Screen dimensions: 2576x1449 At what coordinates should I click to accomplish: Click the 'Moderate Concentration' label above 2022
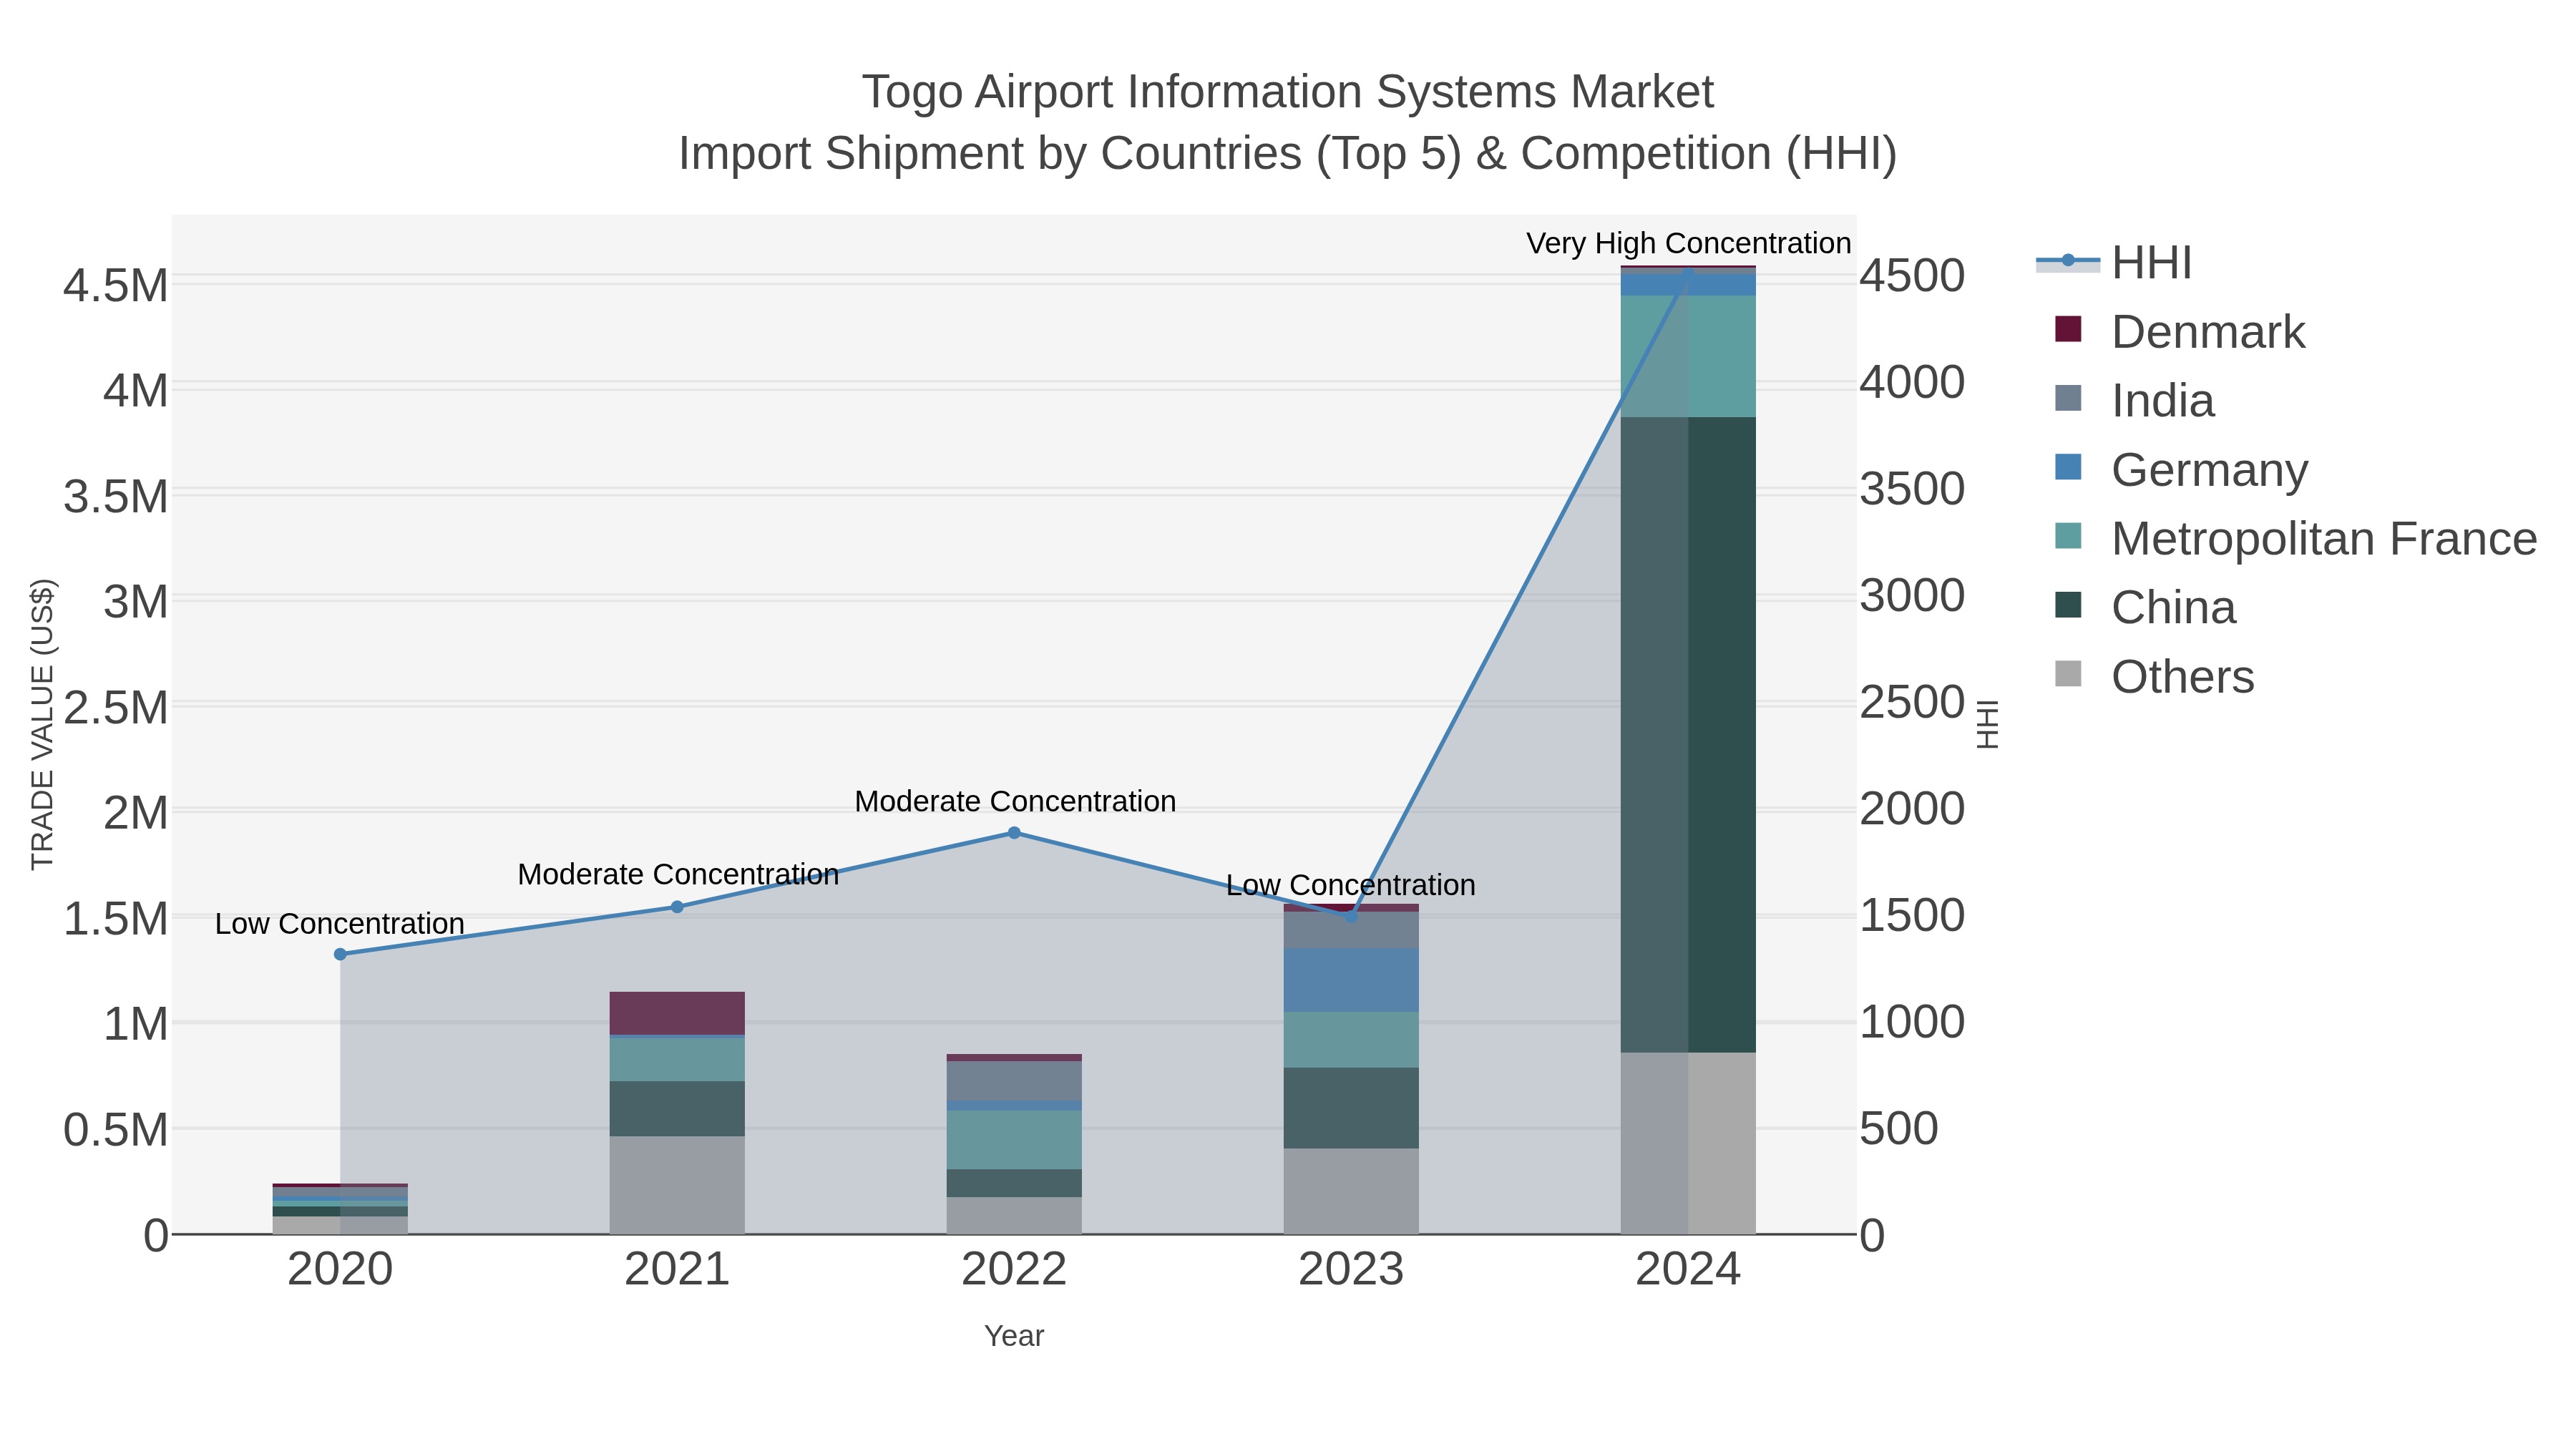pyautogui.click(x=1015, y=801)
